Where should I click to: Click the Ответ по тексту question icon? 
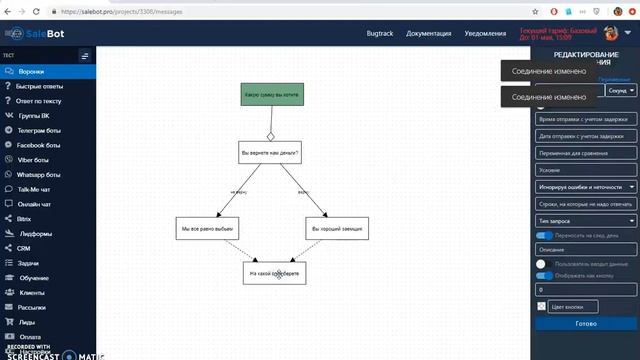[x=8, y=100]
